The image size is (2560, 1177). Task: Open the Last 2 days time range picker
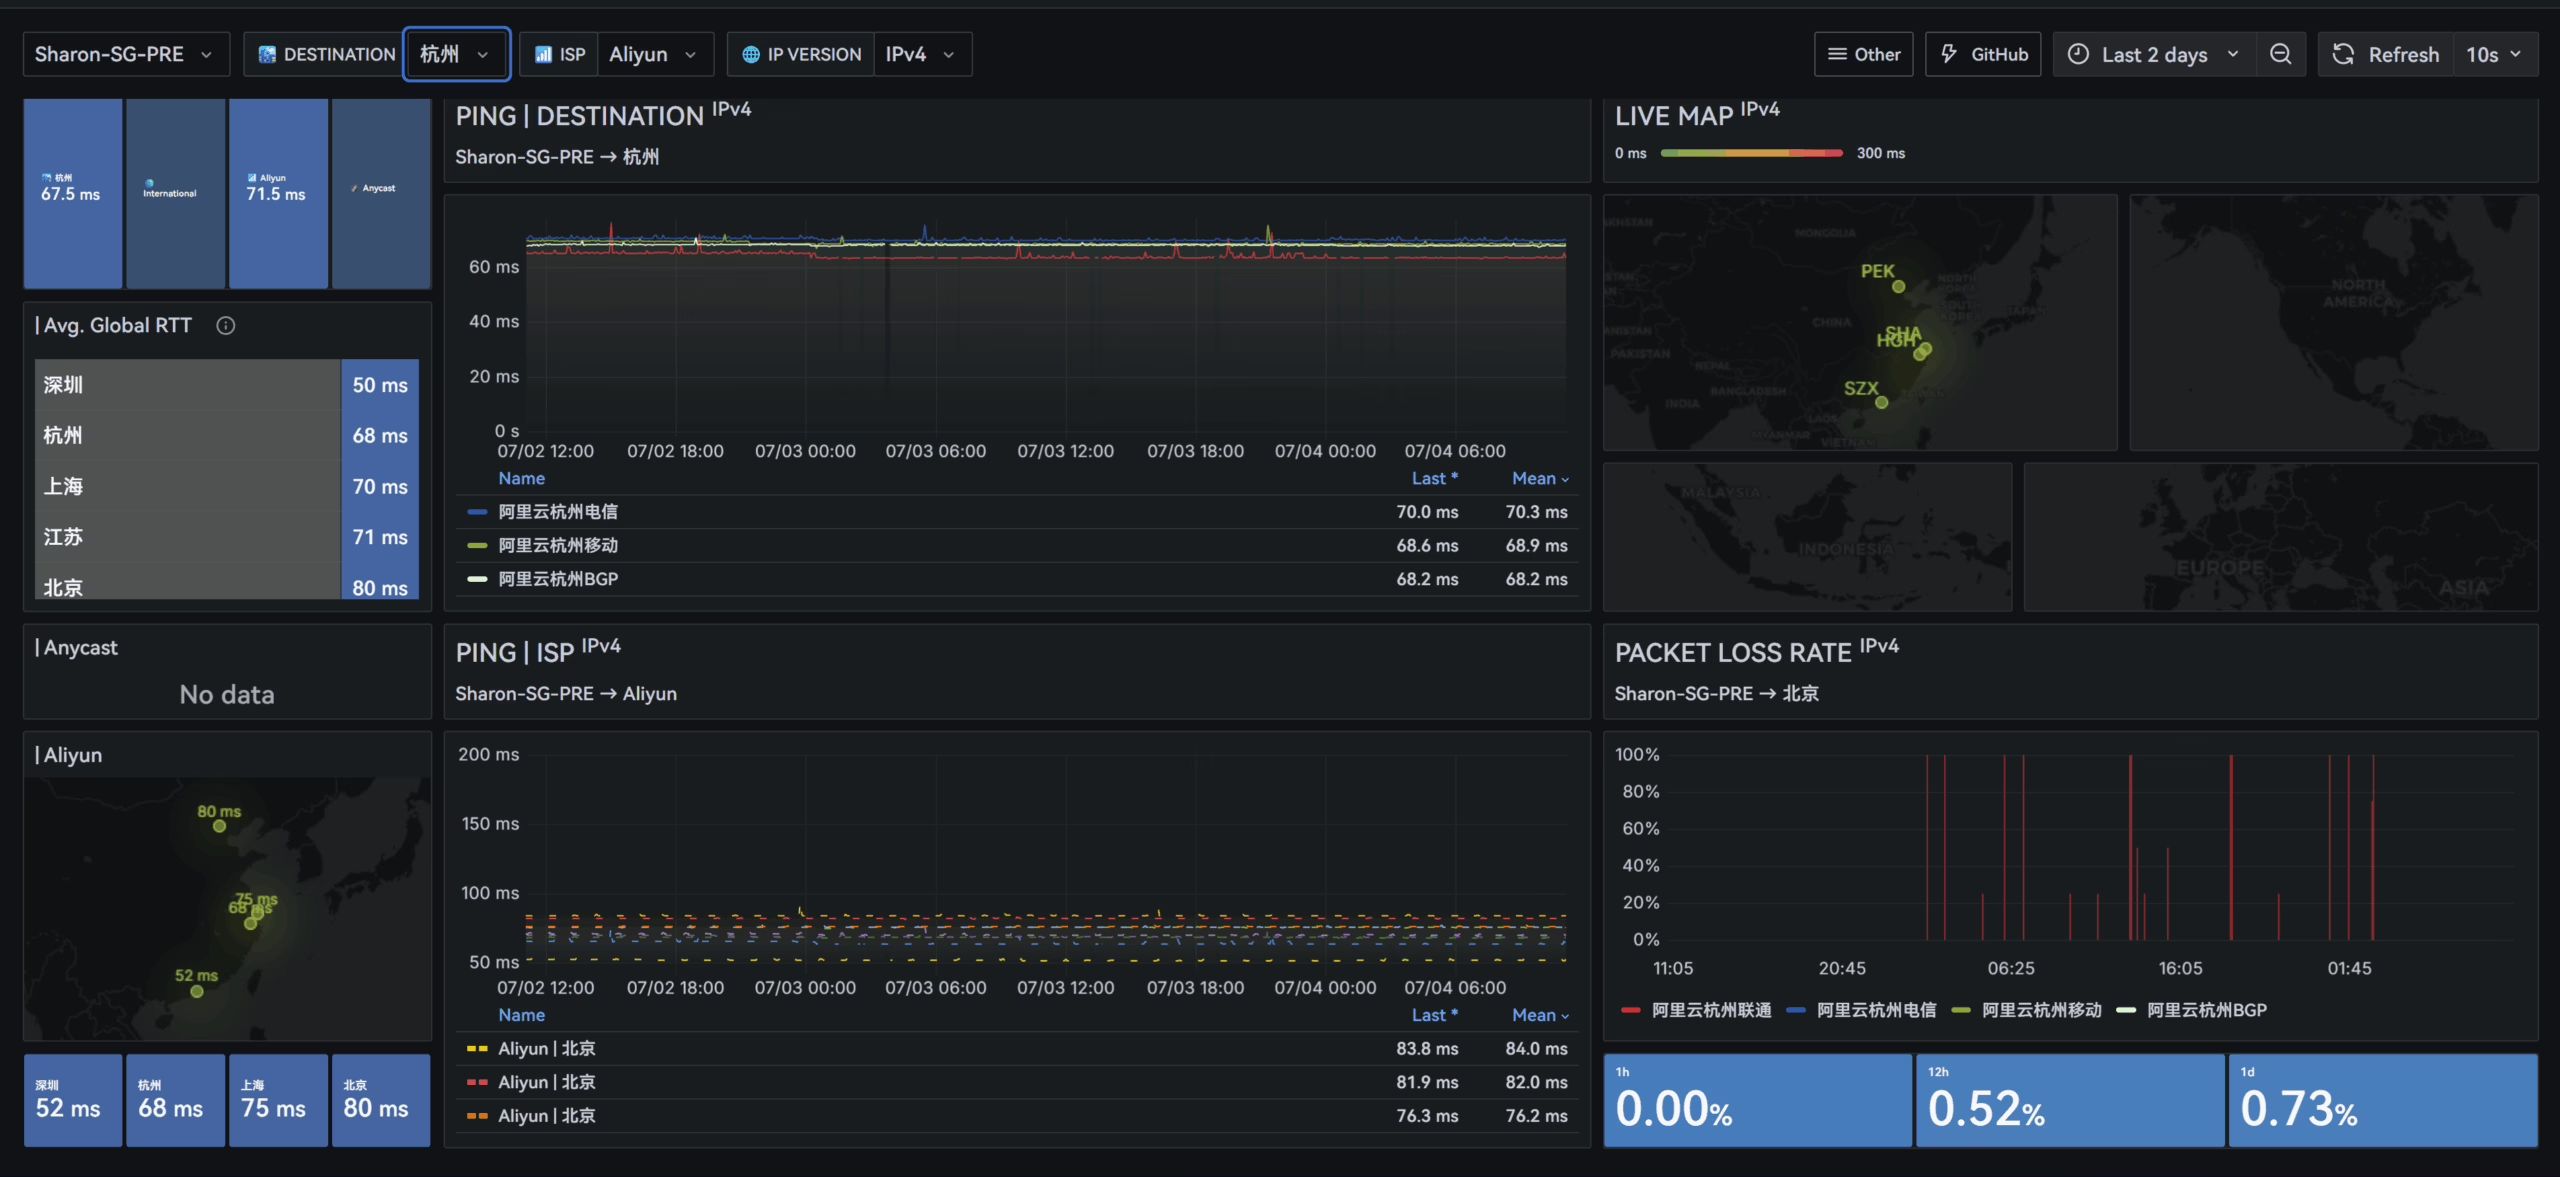pos(2154,54)
